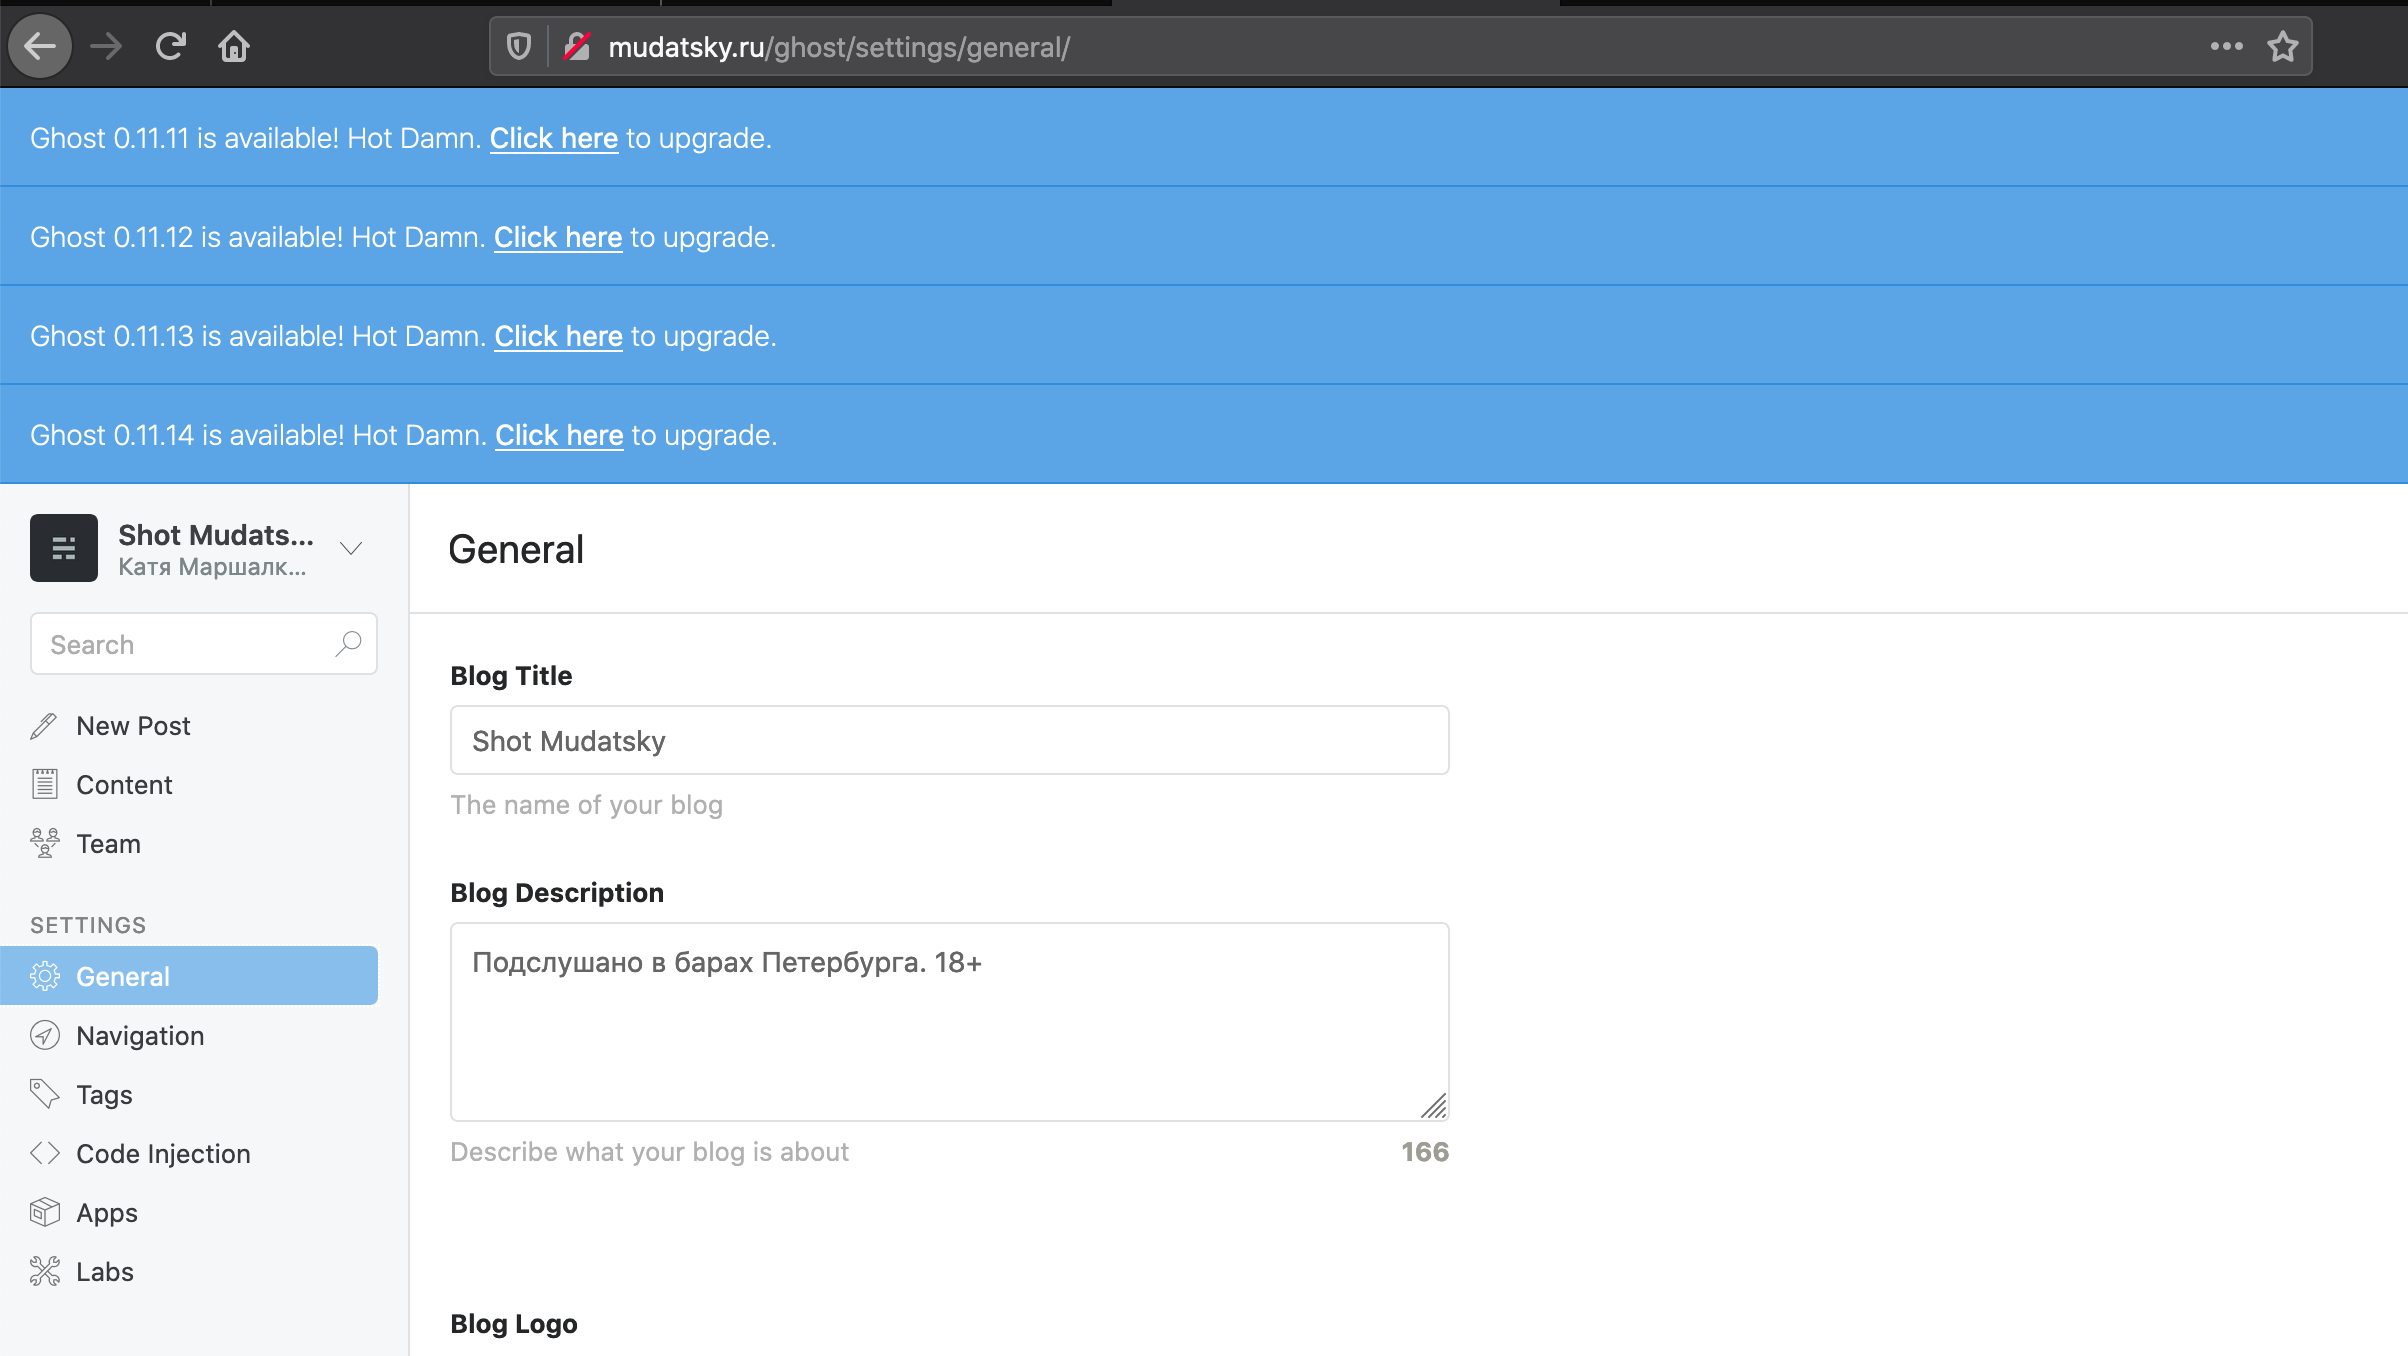
Task: Bookmark page with the star icon
Action: (2283, 46)
